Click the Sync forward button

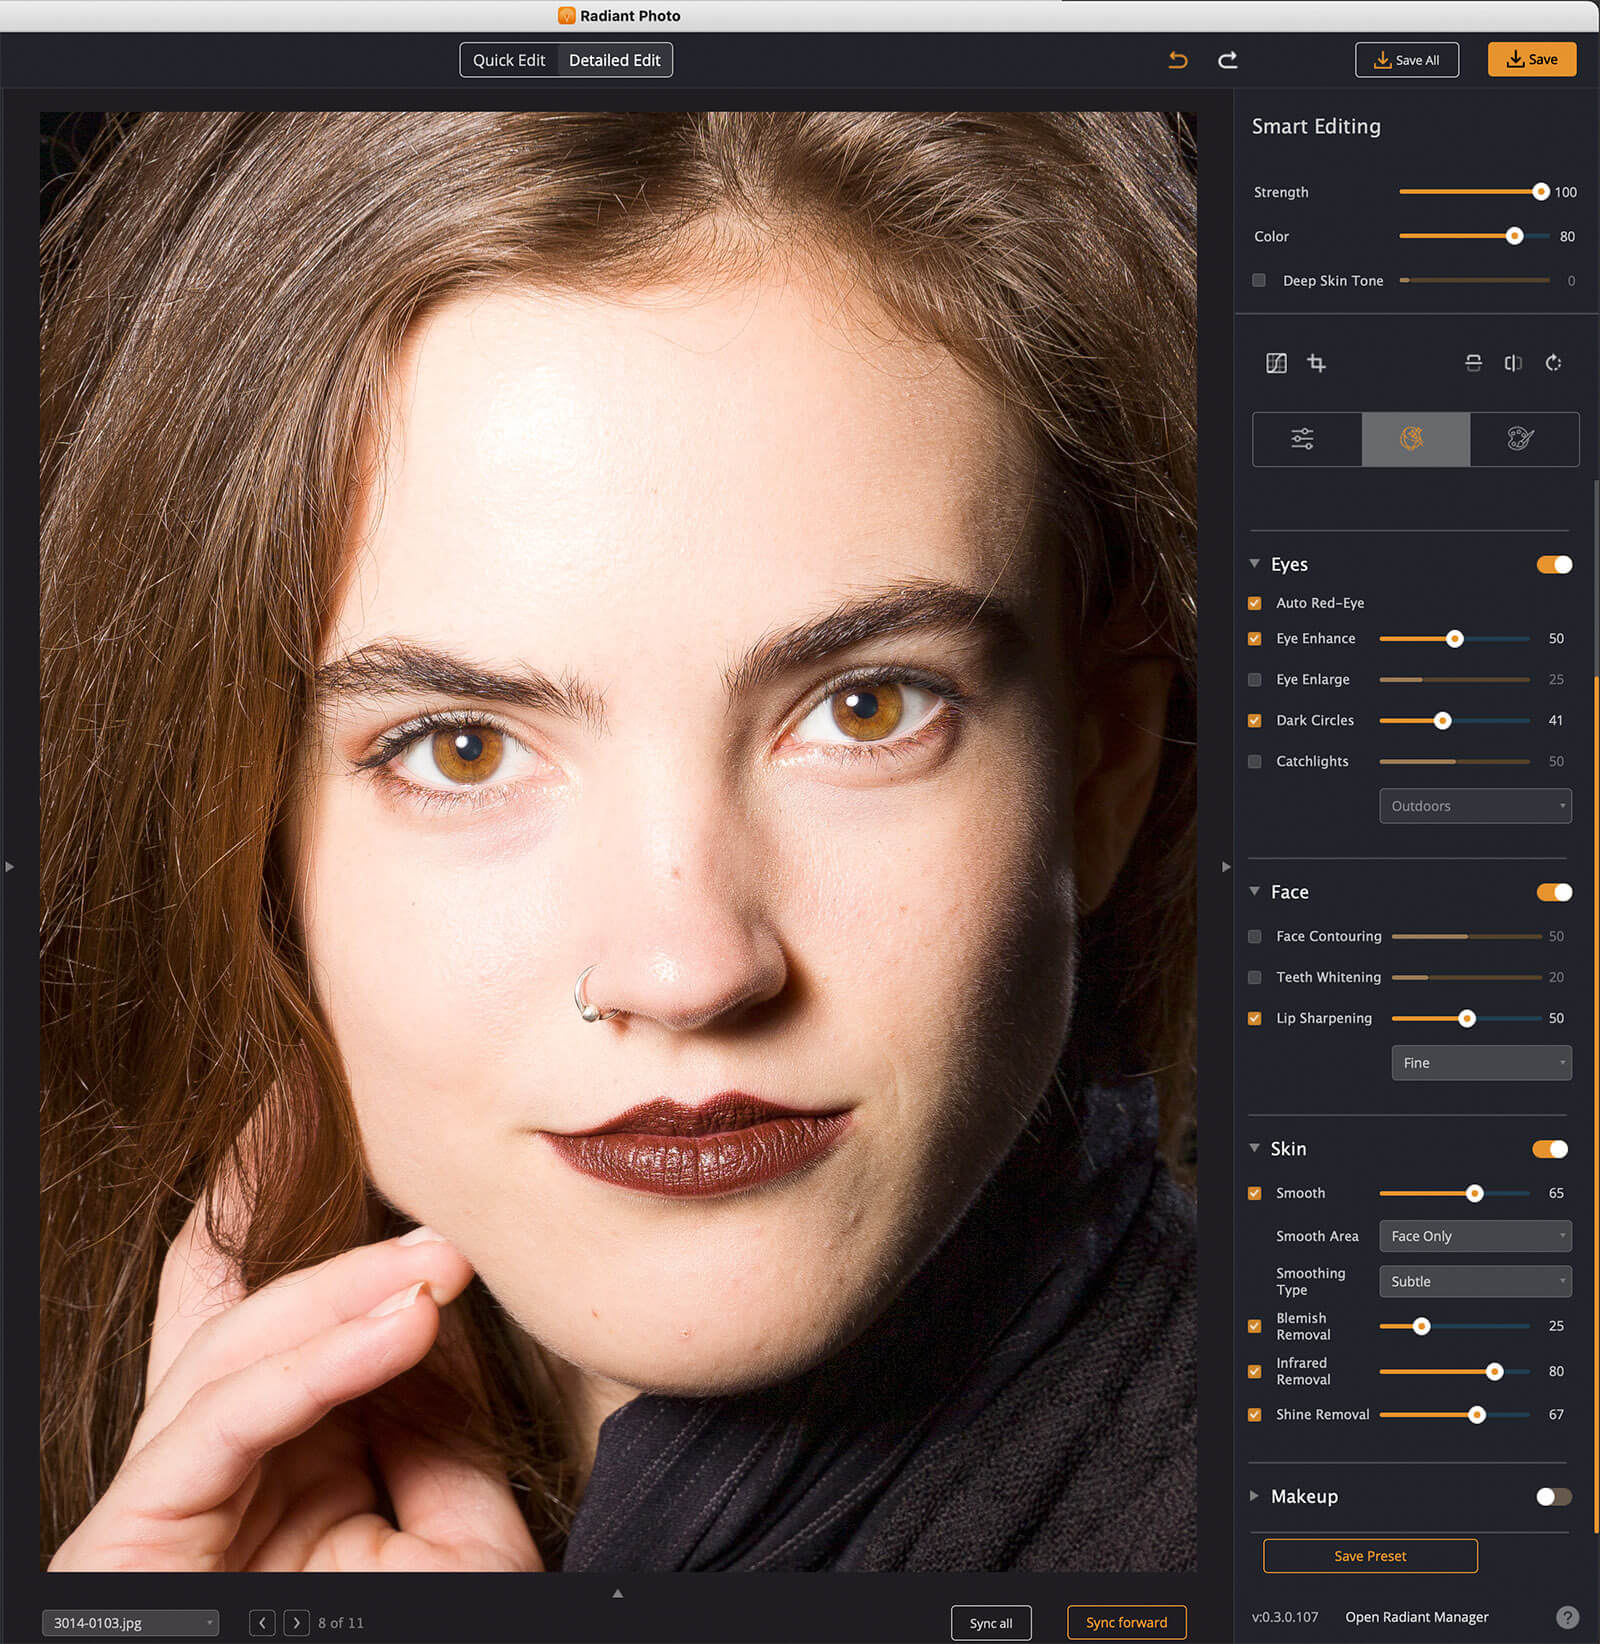tap(1126, 1622)
